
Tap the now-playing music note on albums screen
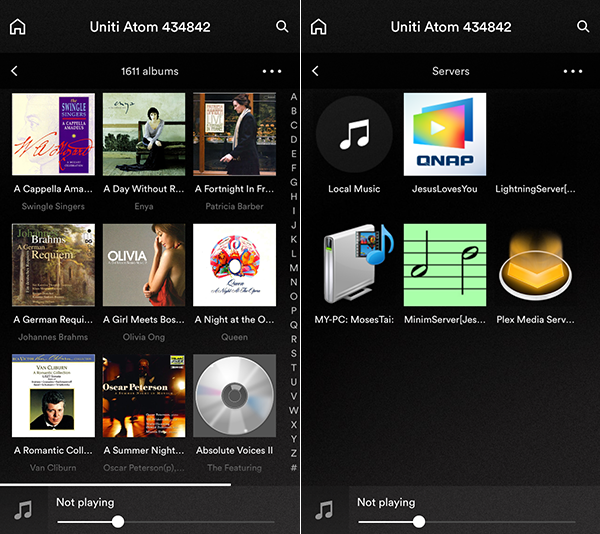coord(23,510)
